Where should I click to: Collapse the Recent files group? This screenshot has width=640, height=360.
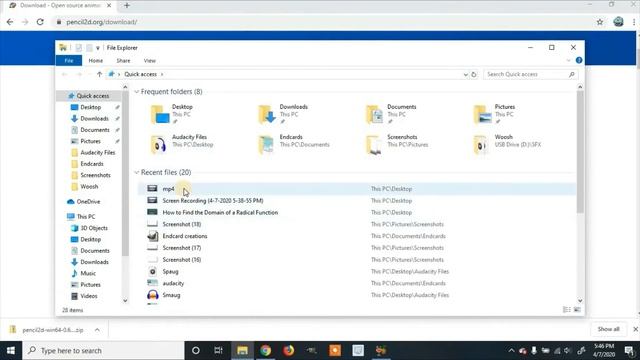[137, 173]
